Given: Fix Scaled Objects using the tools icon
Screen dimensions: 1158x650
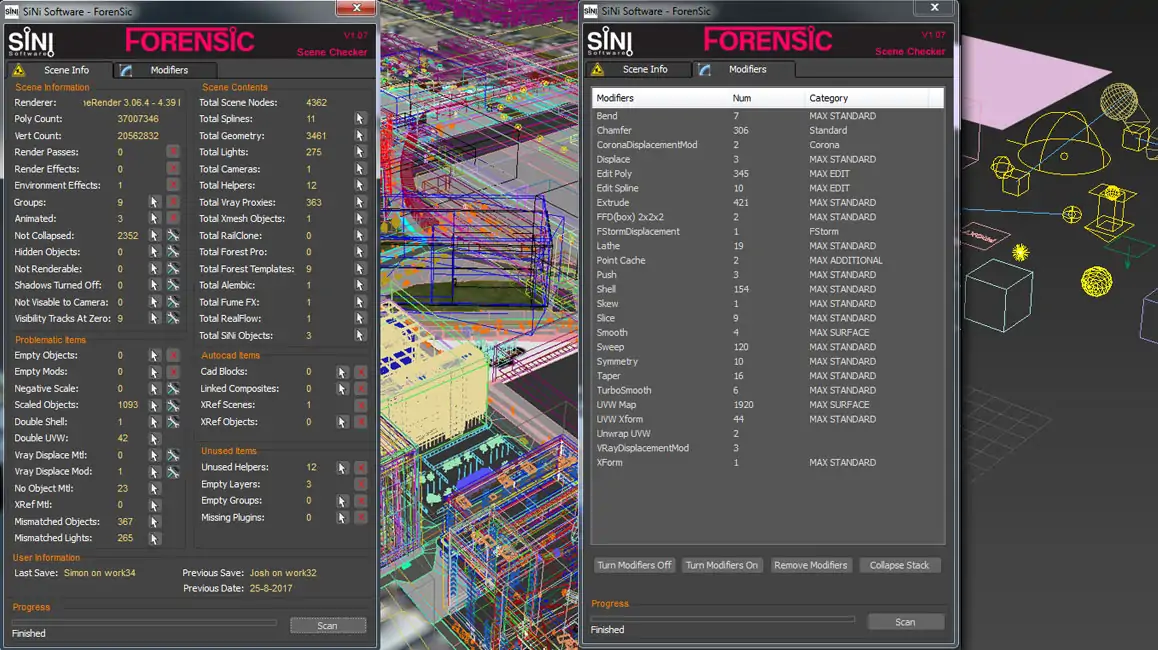Looking at the screenshot, I should 173,405.
